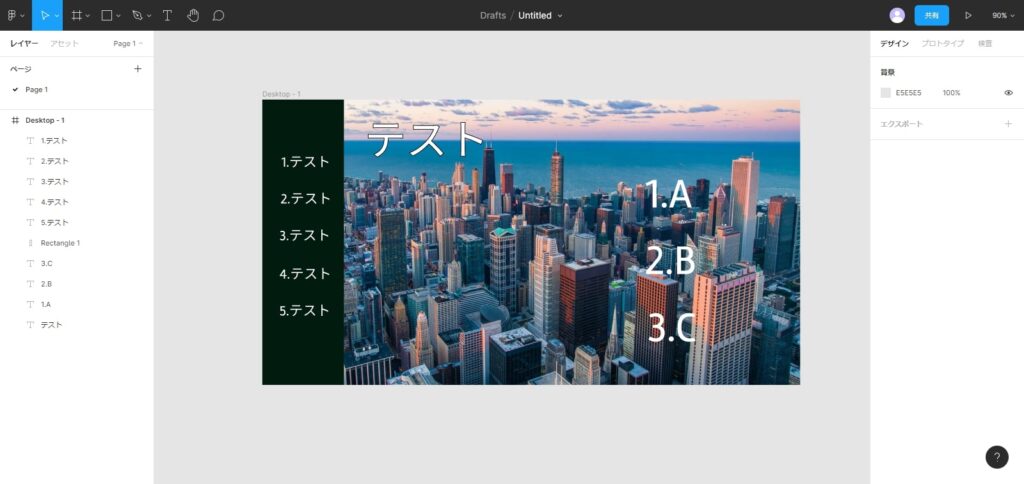Screen dimensions: 1024x484
Task: Click the blue 共有 share button
Action: [931, 16]
